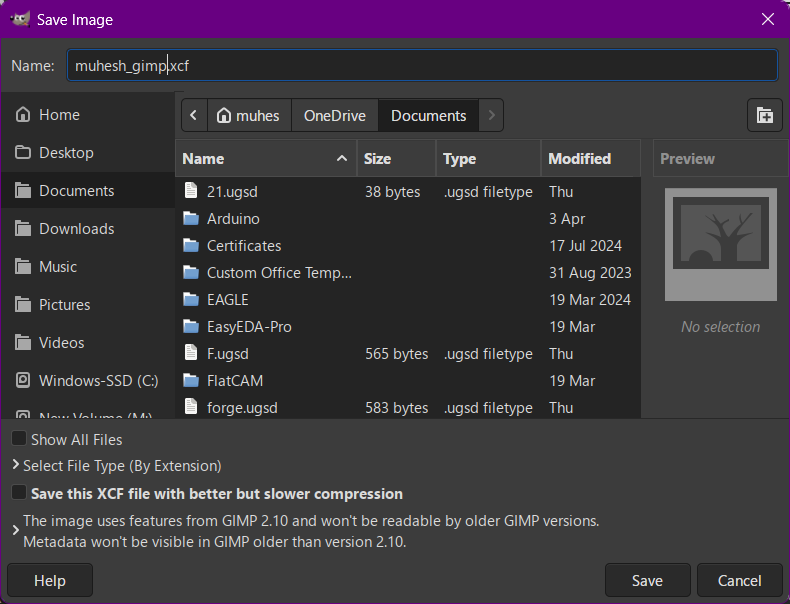The width and height of the screenshot is (790, 604).
Task: Select the Arduino folder name
Action: (x=233, y=219)
